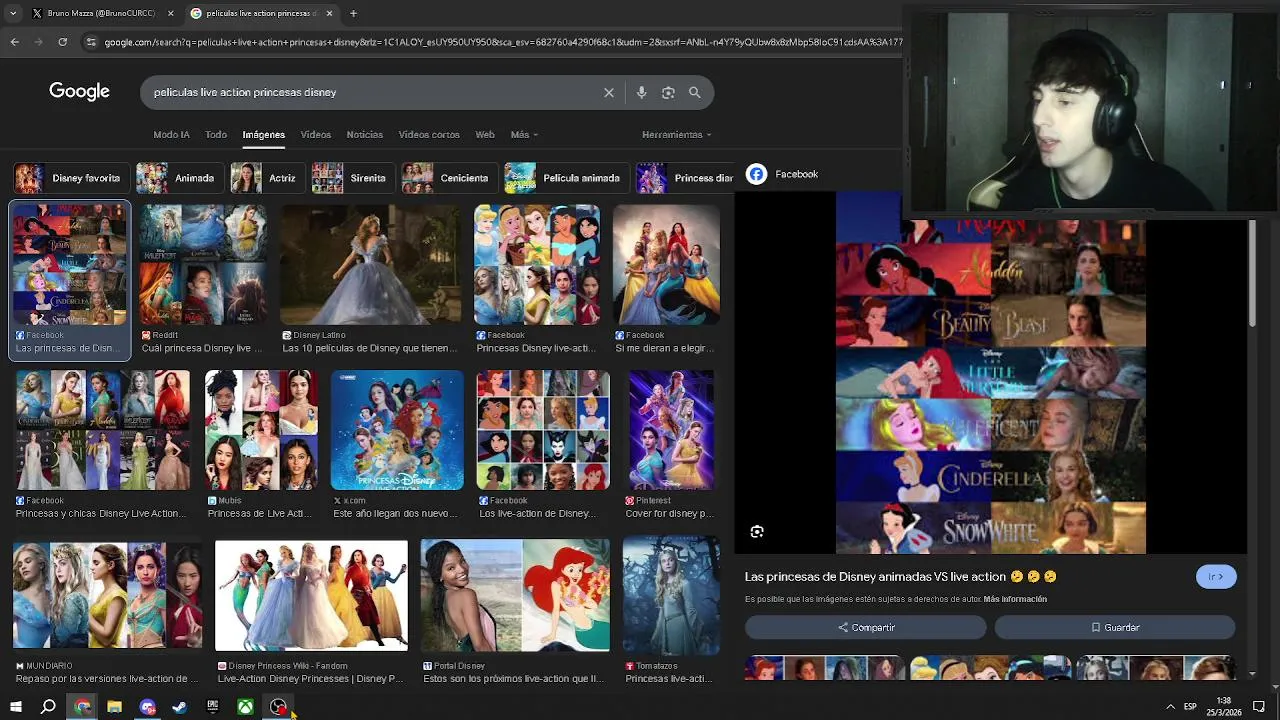1280x720 pixels.
Task: Click inside the Google search input field
Action: pyautogui.click(x=370, y=92)
